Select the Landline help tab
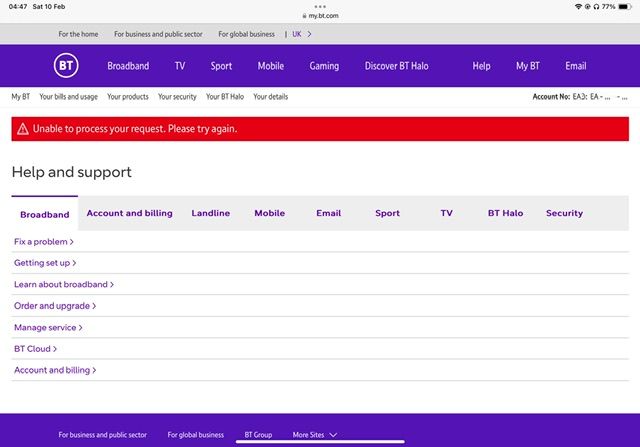Viewport: 640px width, 447px height. click(210, 213)
